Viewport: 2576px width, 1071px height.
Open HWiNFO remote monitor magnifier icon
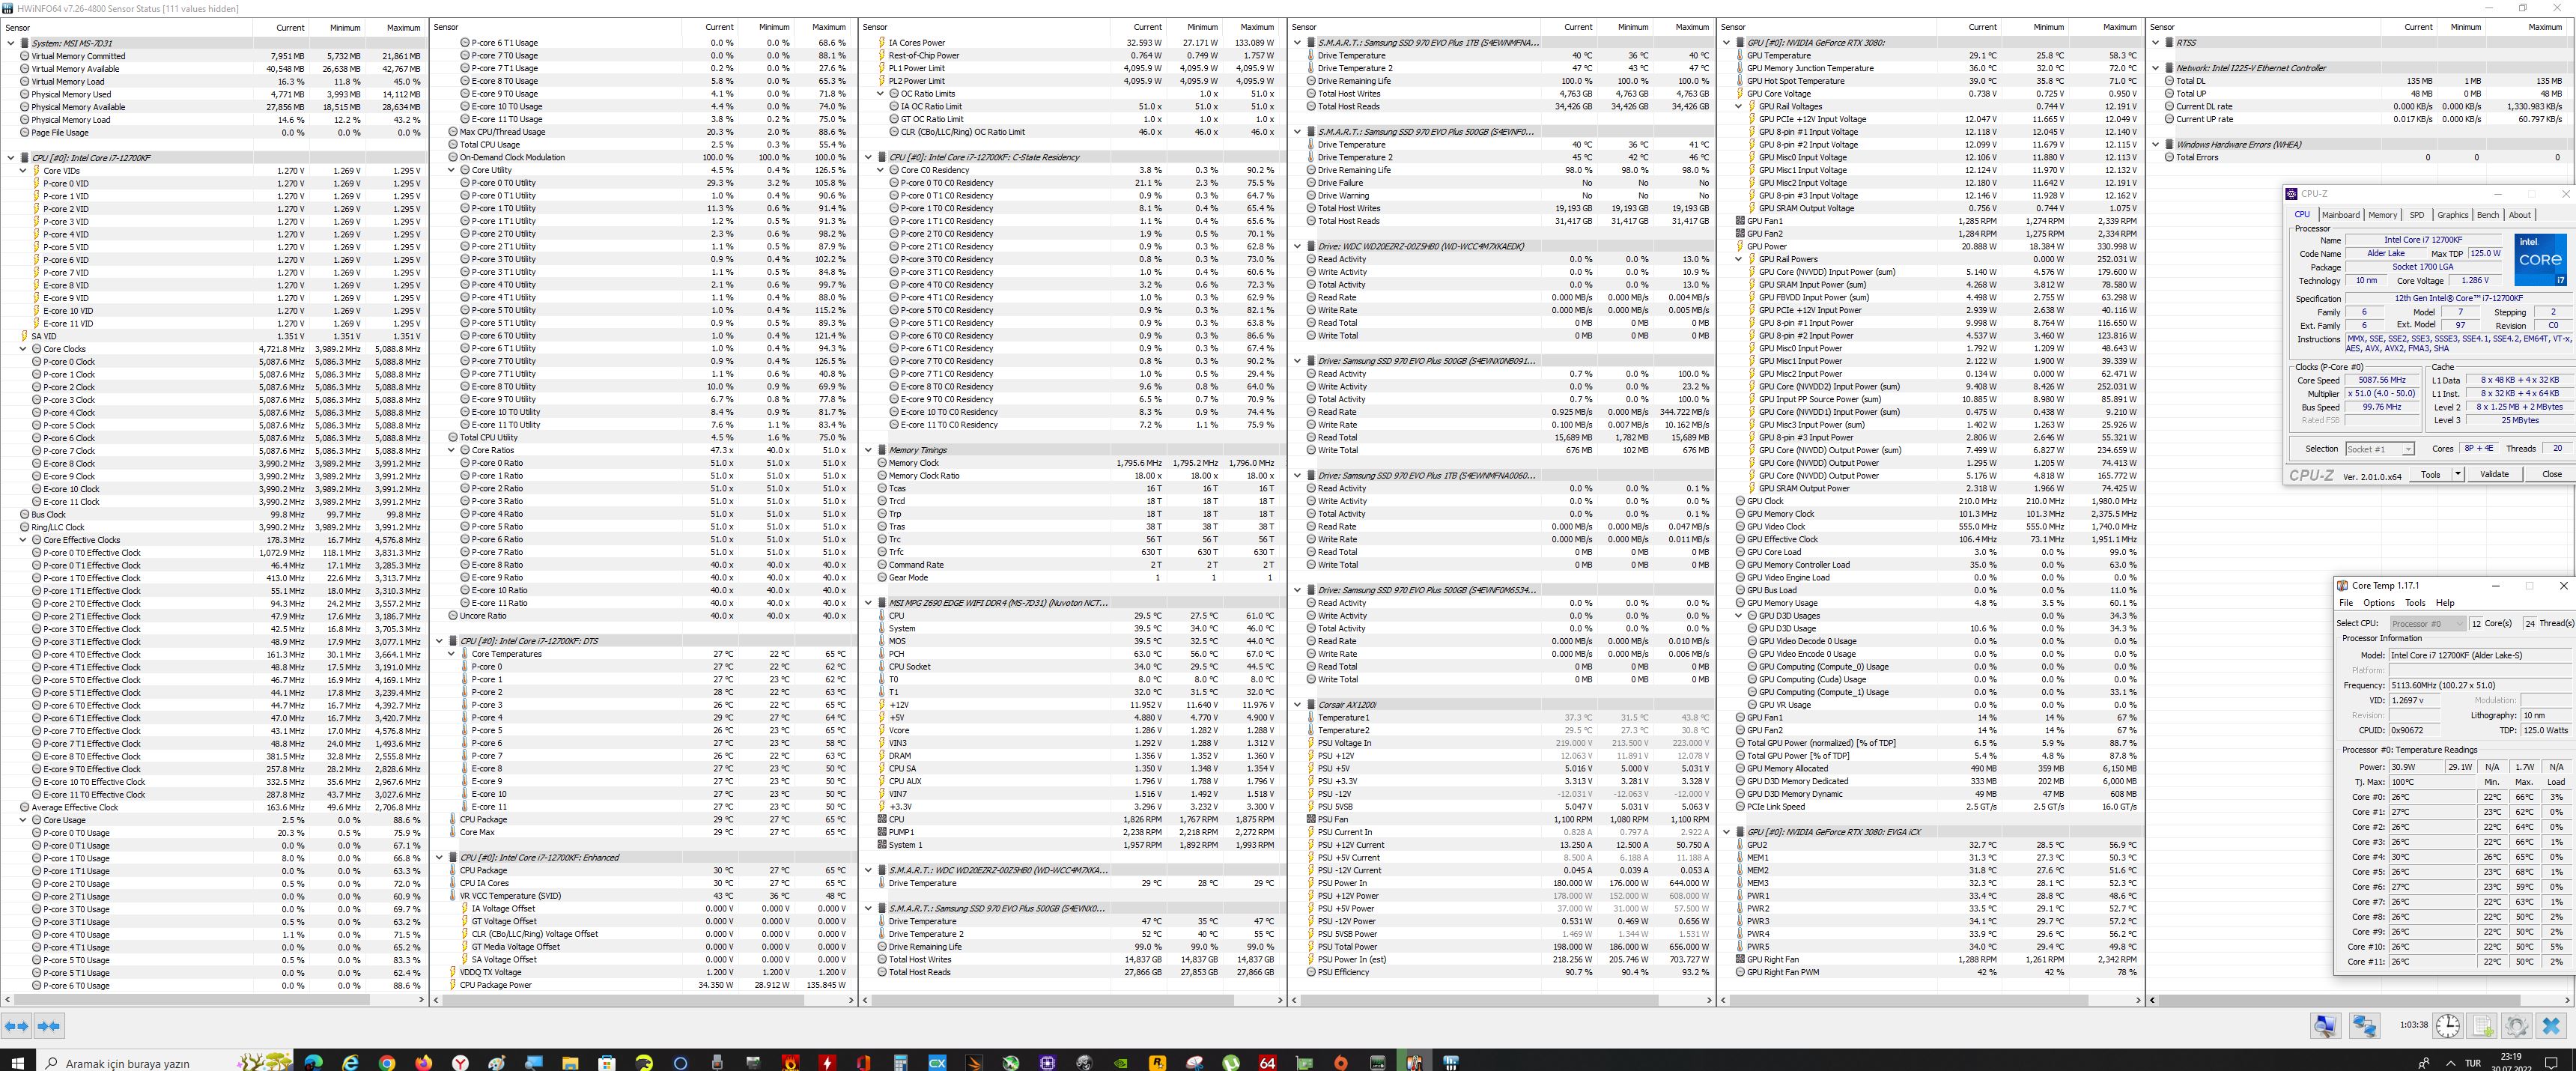point(2325,1025)
